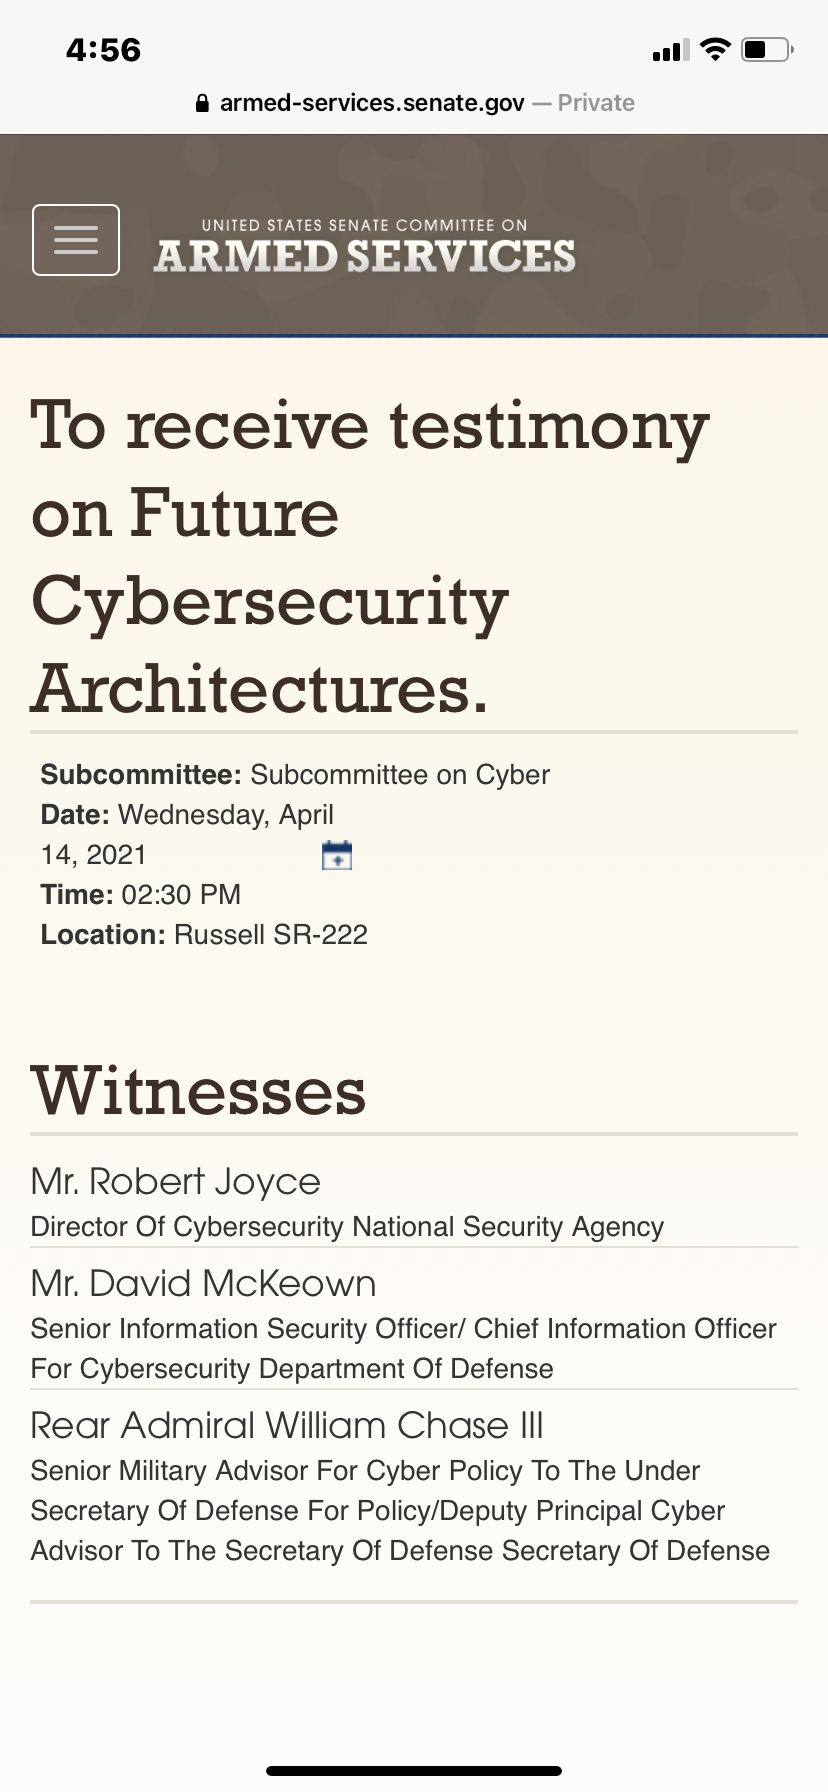Open the hamburger navigation menu
The height and width of the screenshot is (1792, 828).
coord(76,240)
